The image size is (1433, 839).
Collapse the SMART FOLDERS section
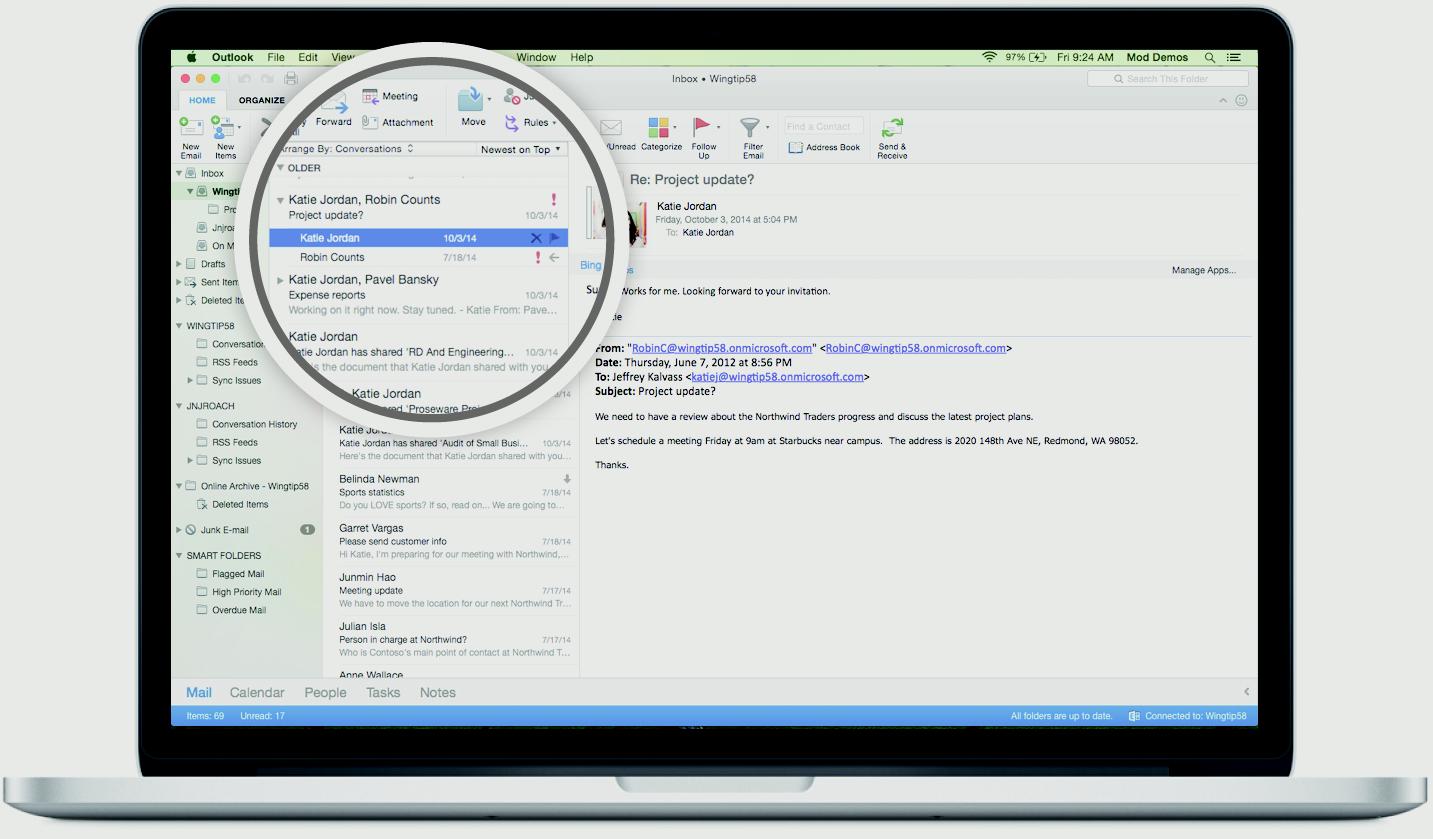pyautogui.click(x=179, y=556)
